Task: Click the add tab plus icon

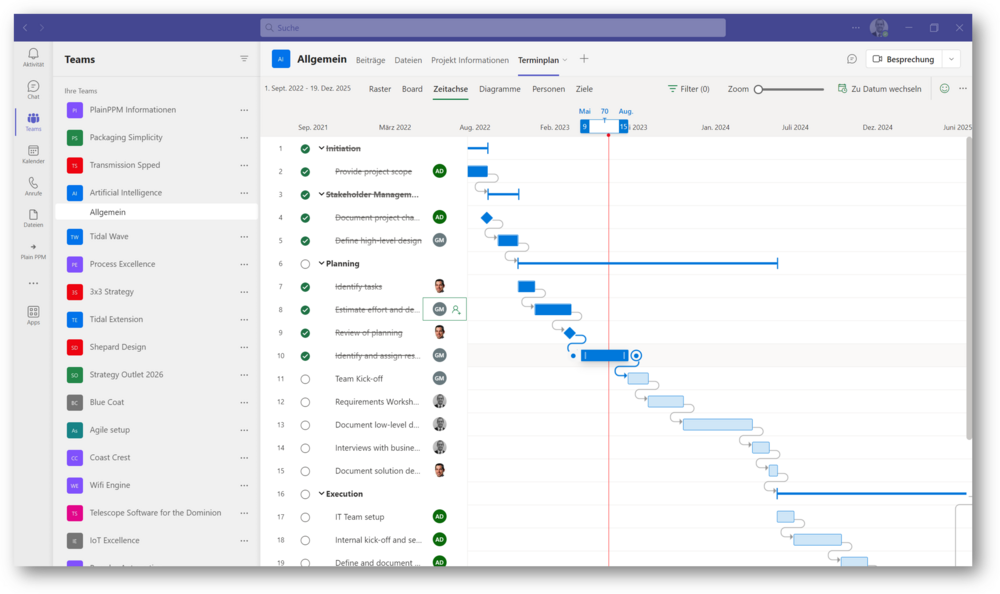Action: pos(584,60)
